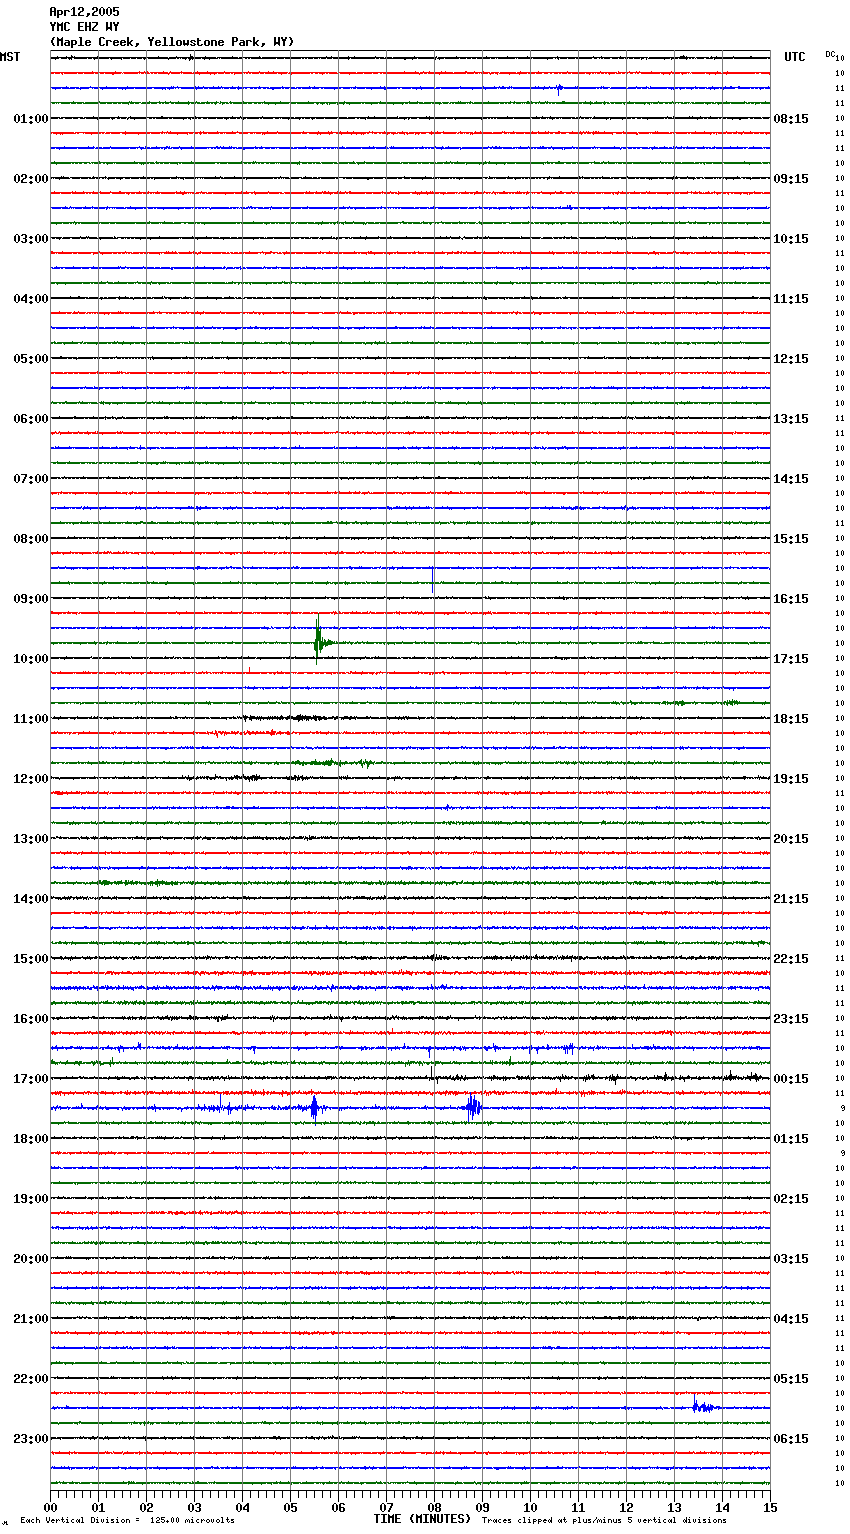Select the '12:15' UTC time label
Viewport: 850px width, 1534px height.
[791, 359]
